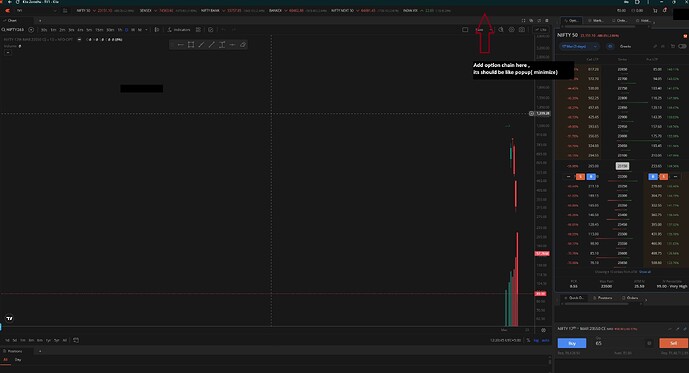Open the Positions tab in right panel
This screenshot has width=689, height=373.
(x=603, y=298)
